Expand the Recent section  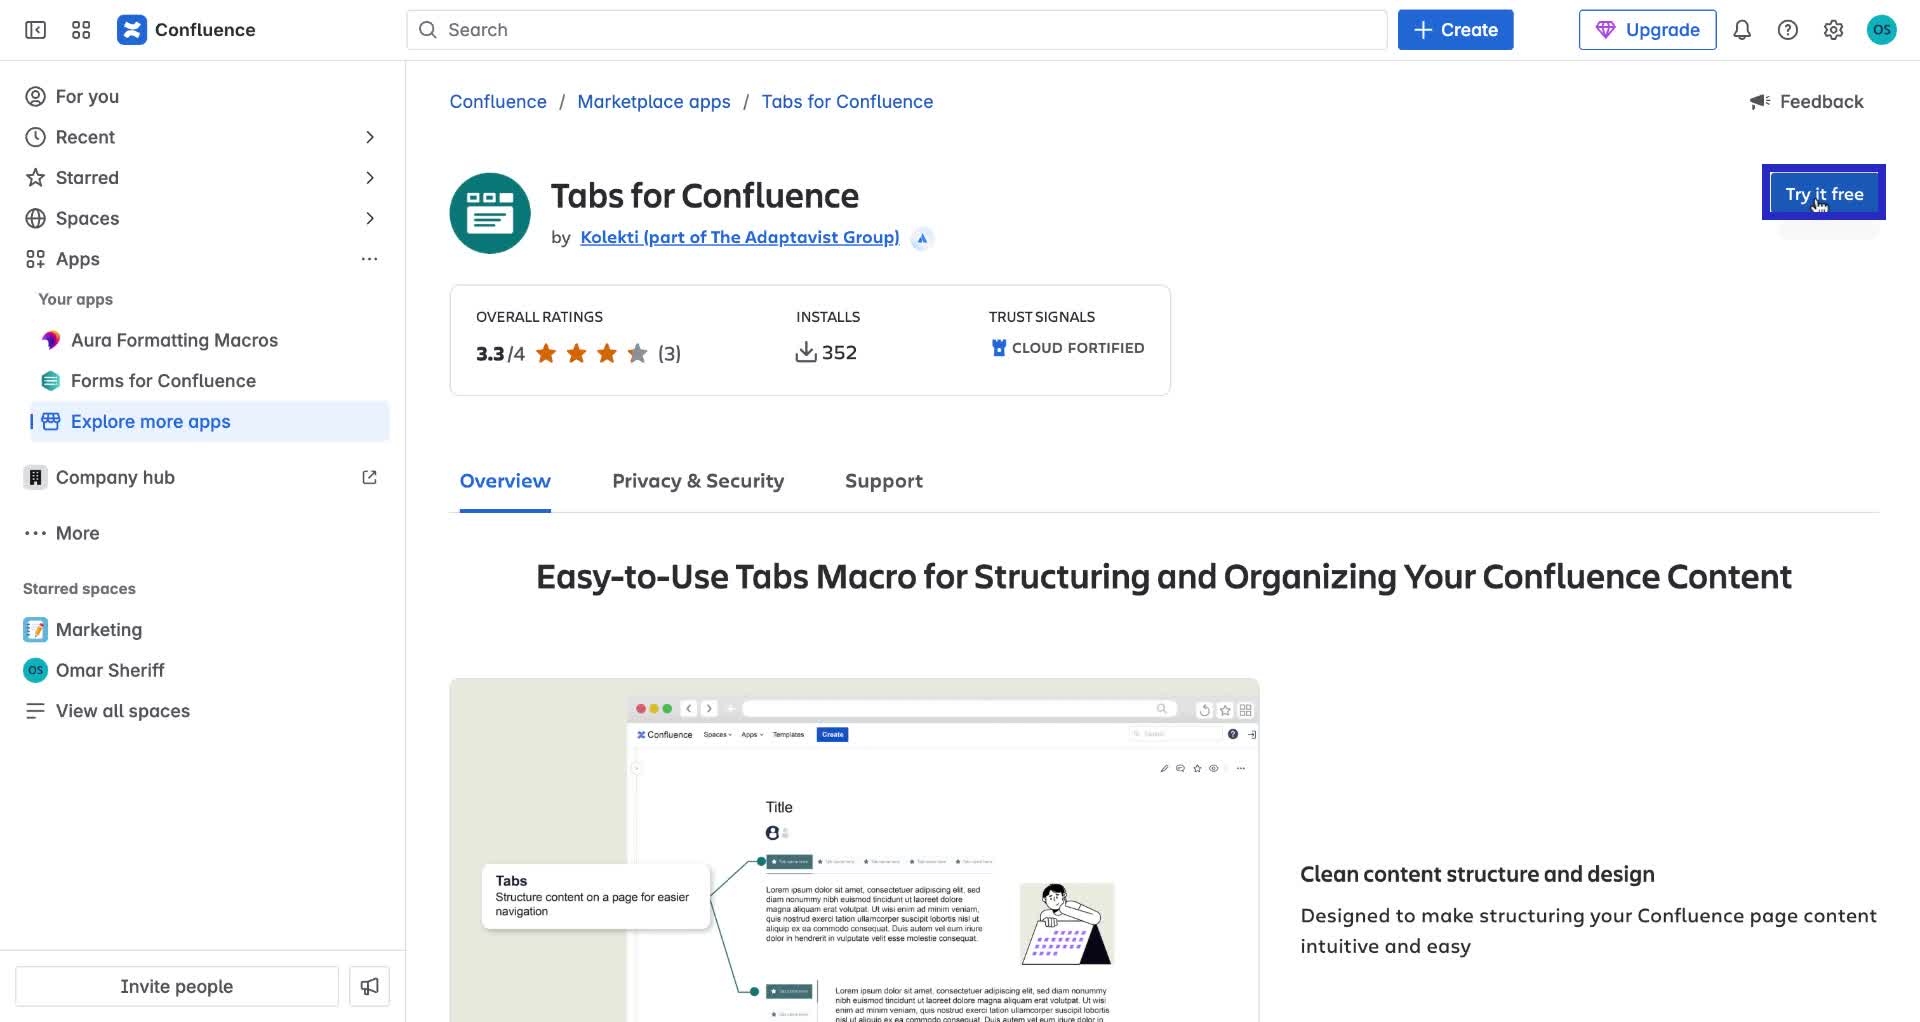click(369, 137)
